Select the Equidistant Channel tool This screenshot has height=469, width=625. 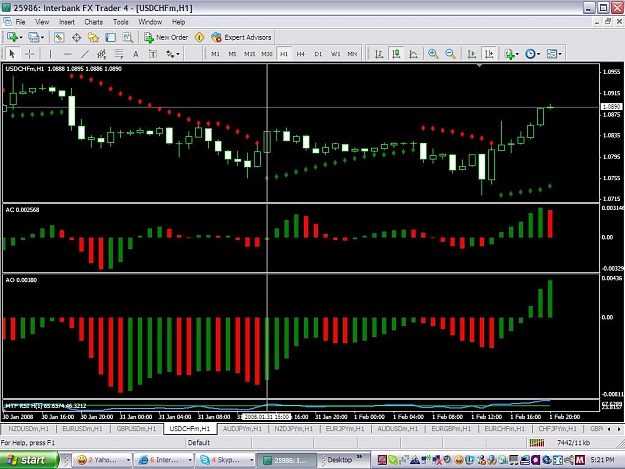(102, 54)
